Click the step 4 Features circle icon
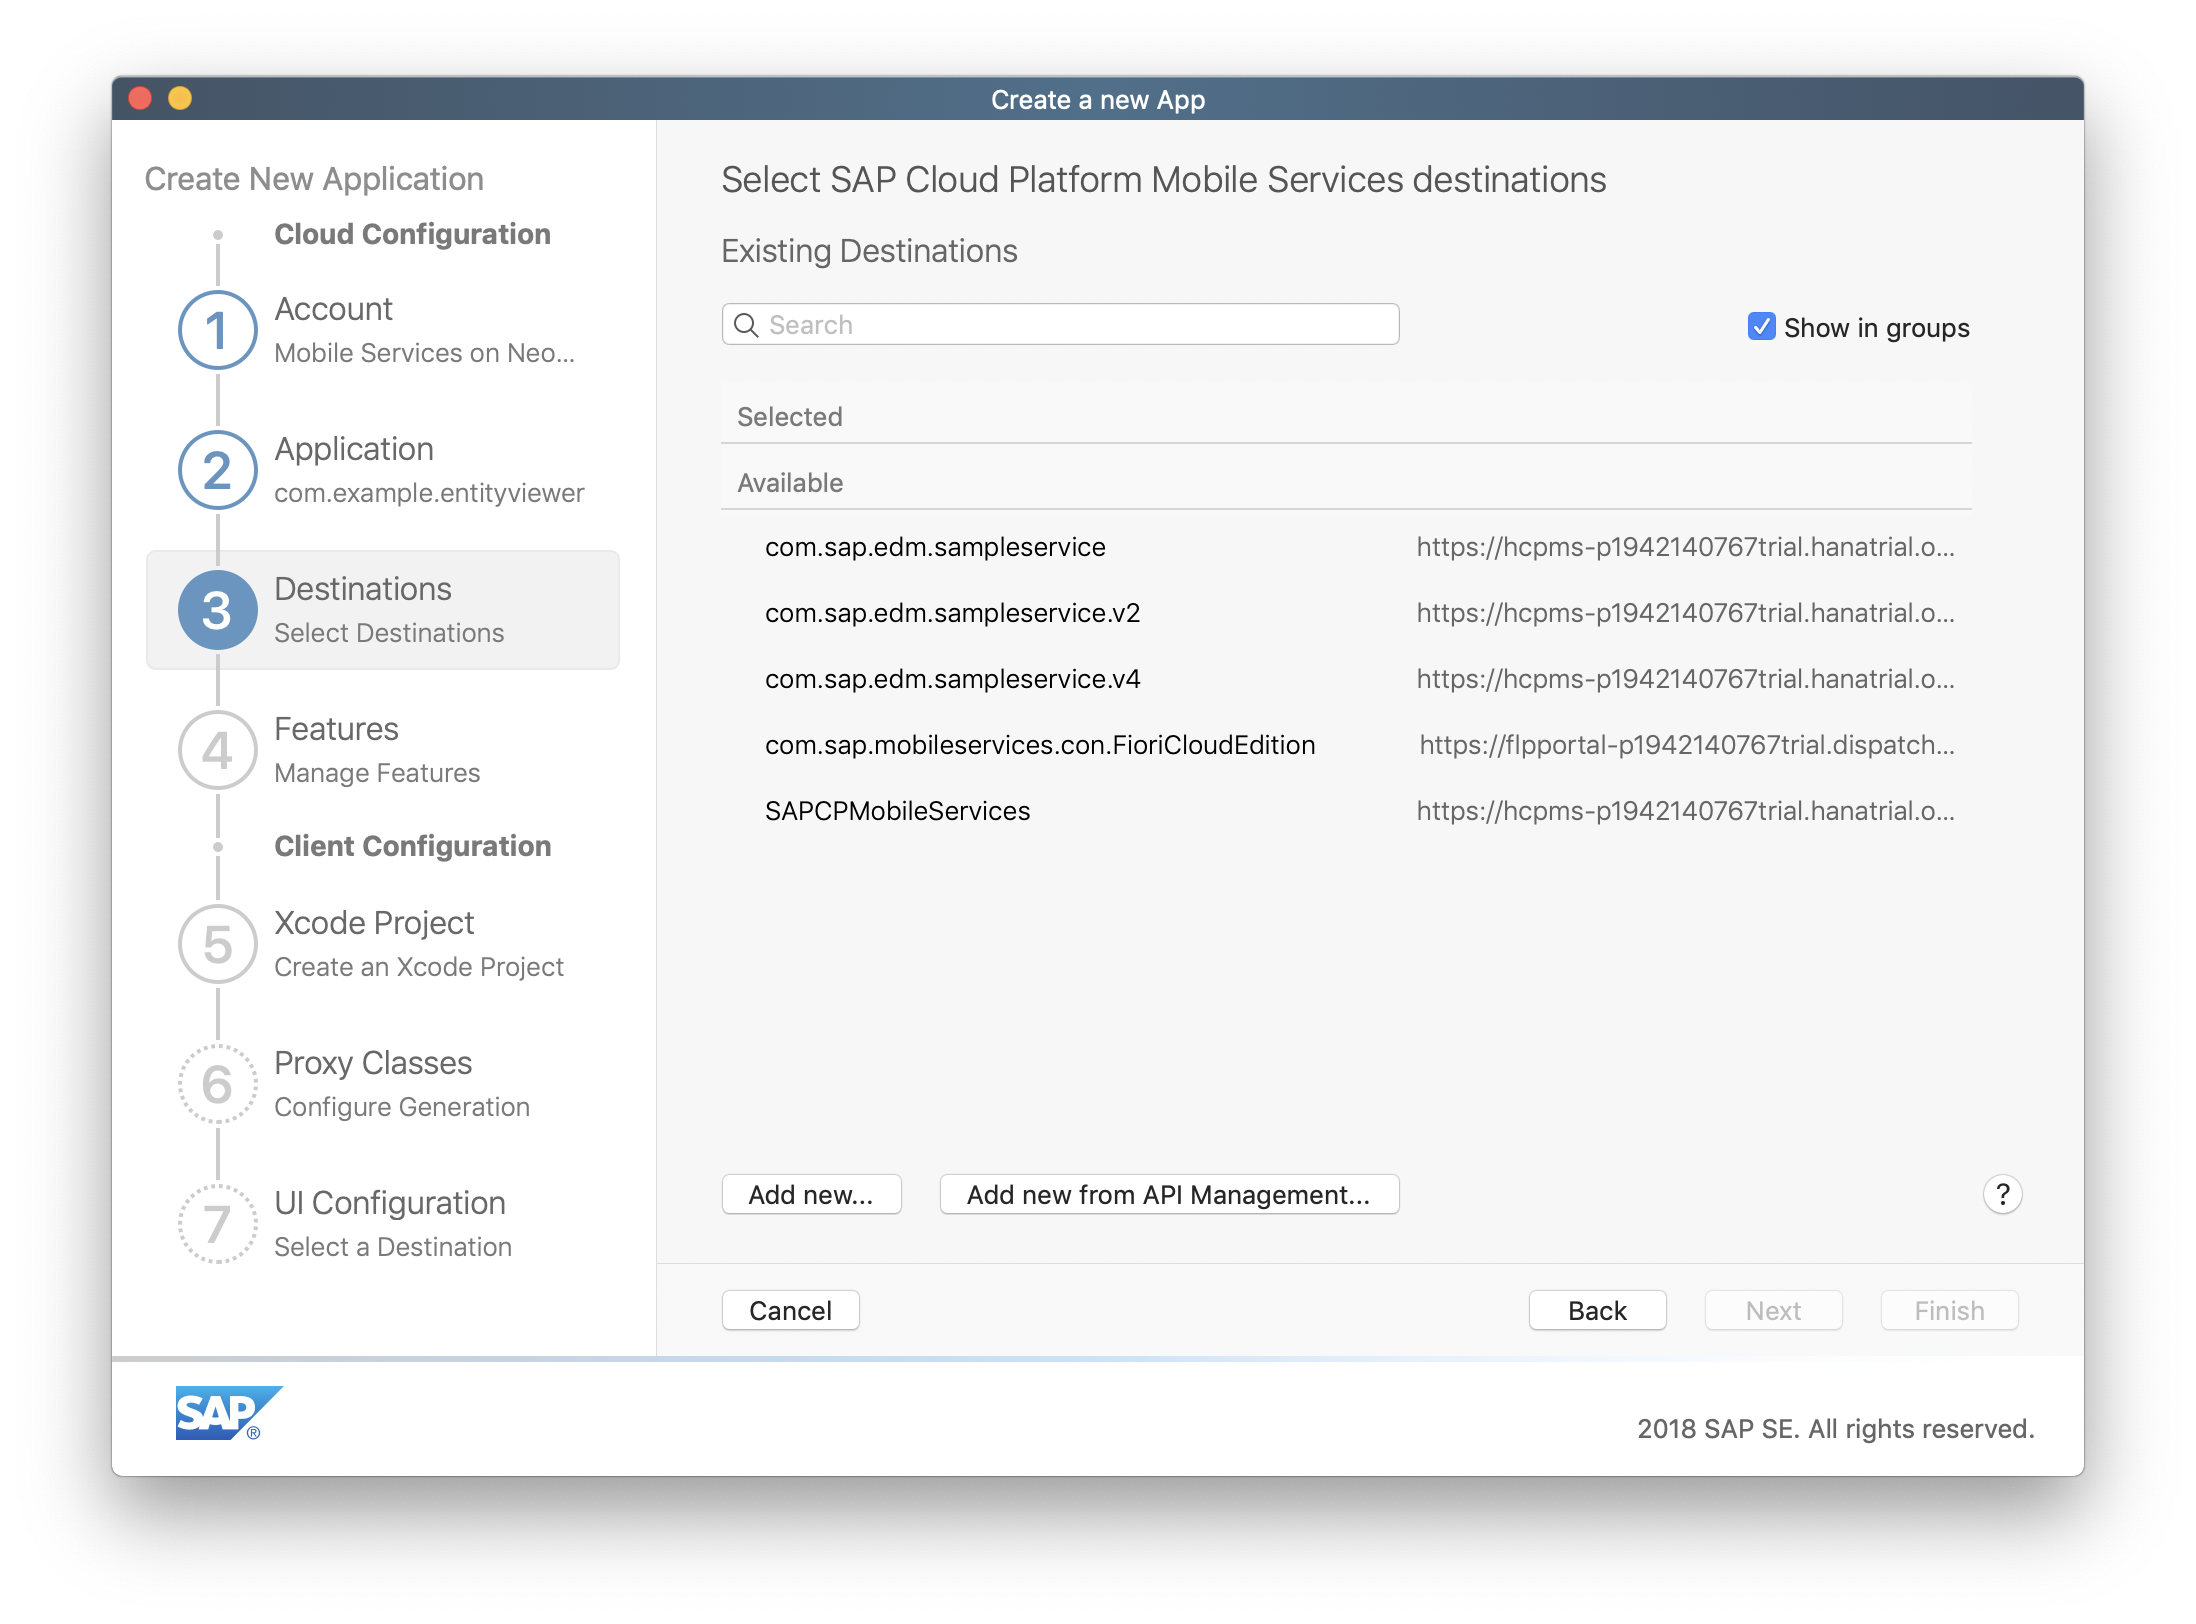2196x1624 pixels. point(217,750)
